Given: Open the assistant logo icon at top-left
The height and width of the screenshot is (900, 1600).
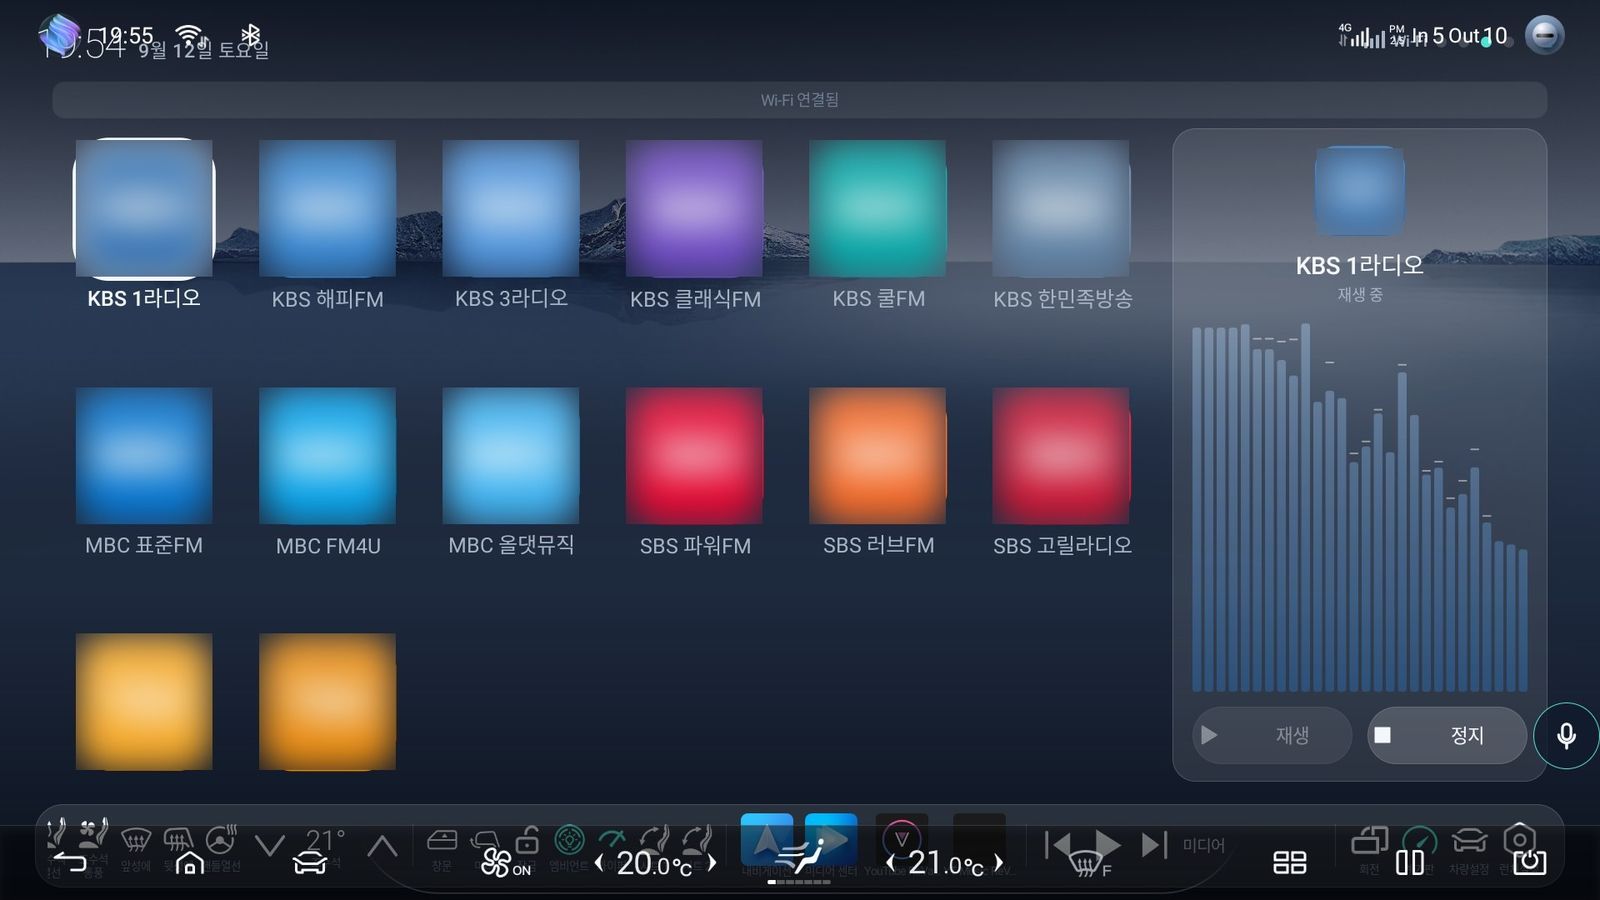Looking at the screenshot, I should 59,35.
